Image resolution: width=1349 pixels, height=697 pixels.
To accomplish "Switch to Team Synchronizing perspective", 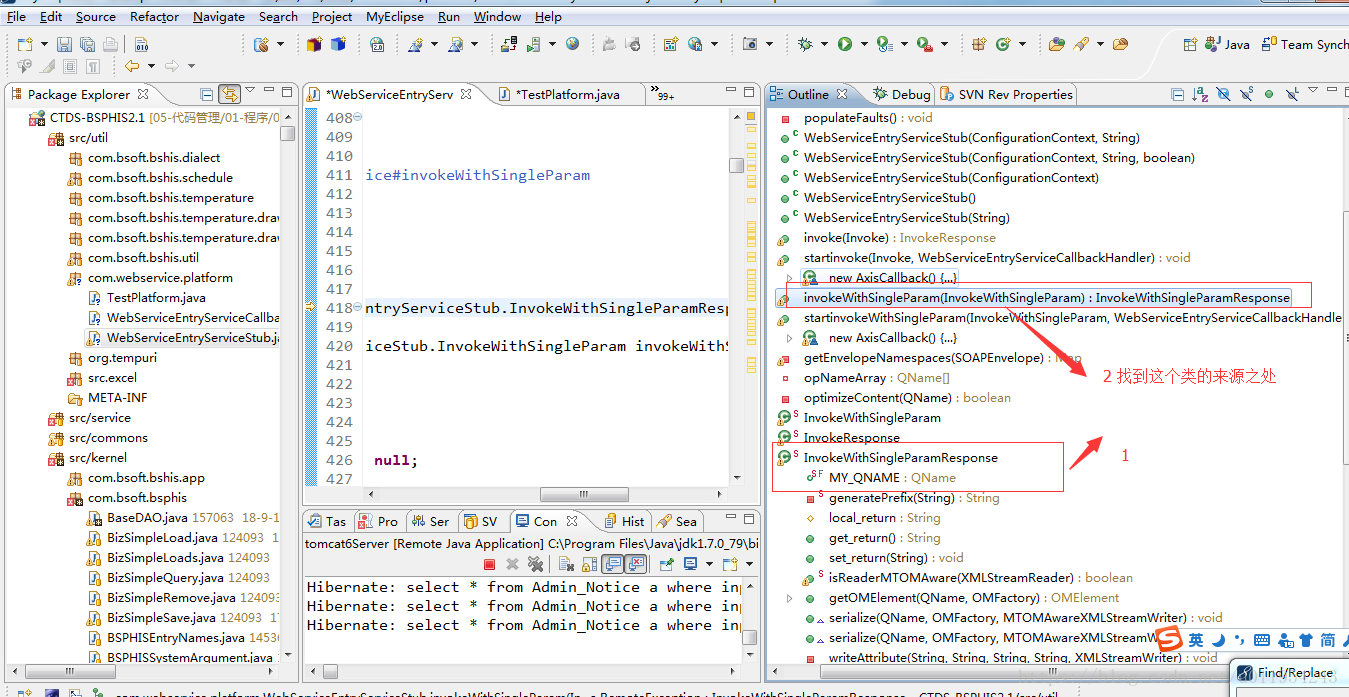I will 1304,44.
